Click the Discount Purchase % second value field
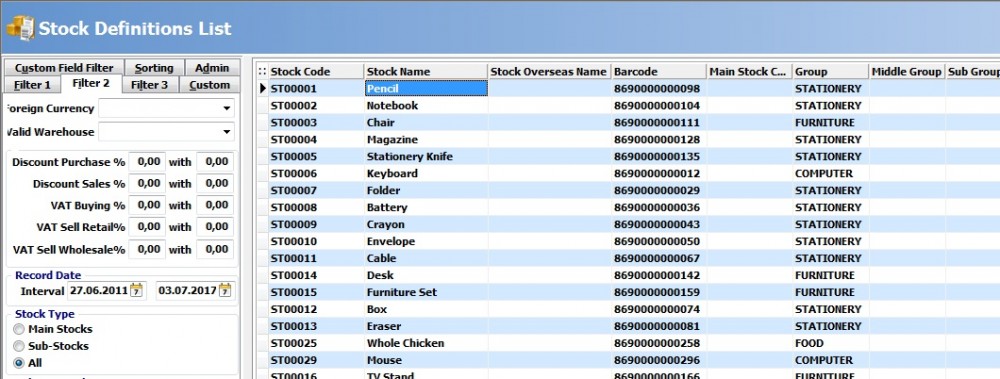The height and width of the screenshot is (379, 1000). coord(215,162)
